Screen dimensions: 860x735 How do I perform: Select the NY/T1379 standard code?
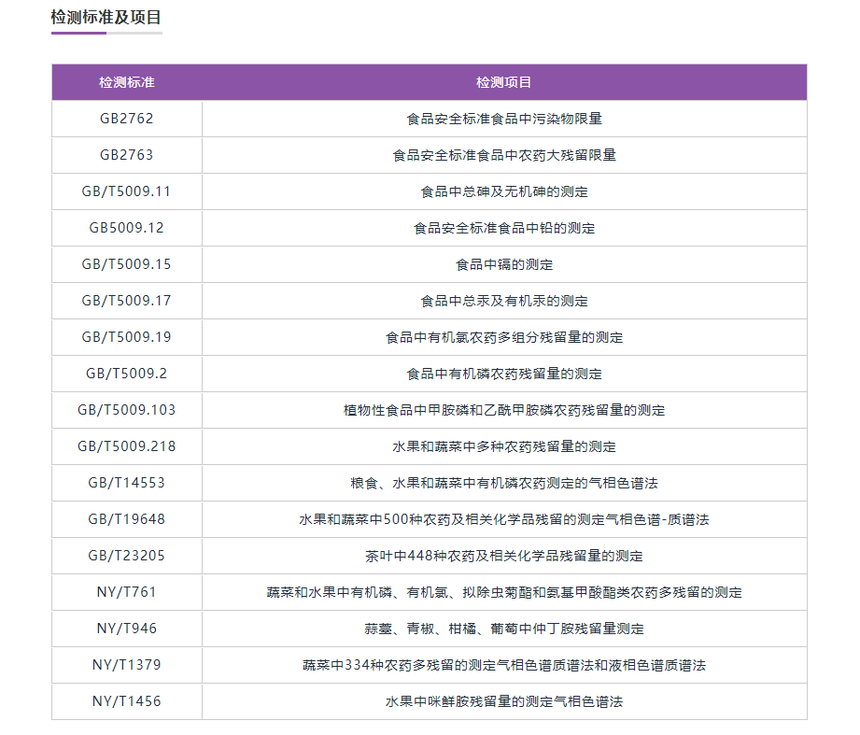tap(127, 665)
